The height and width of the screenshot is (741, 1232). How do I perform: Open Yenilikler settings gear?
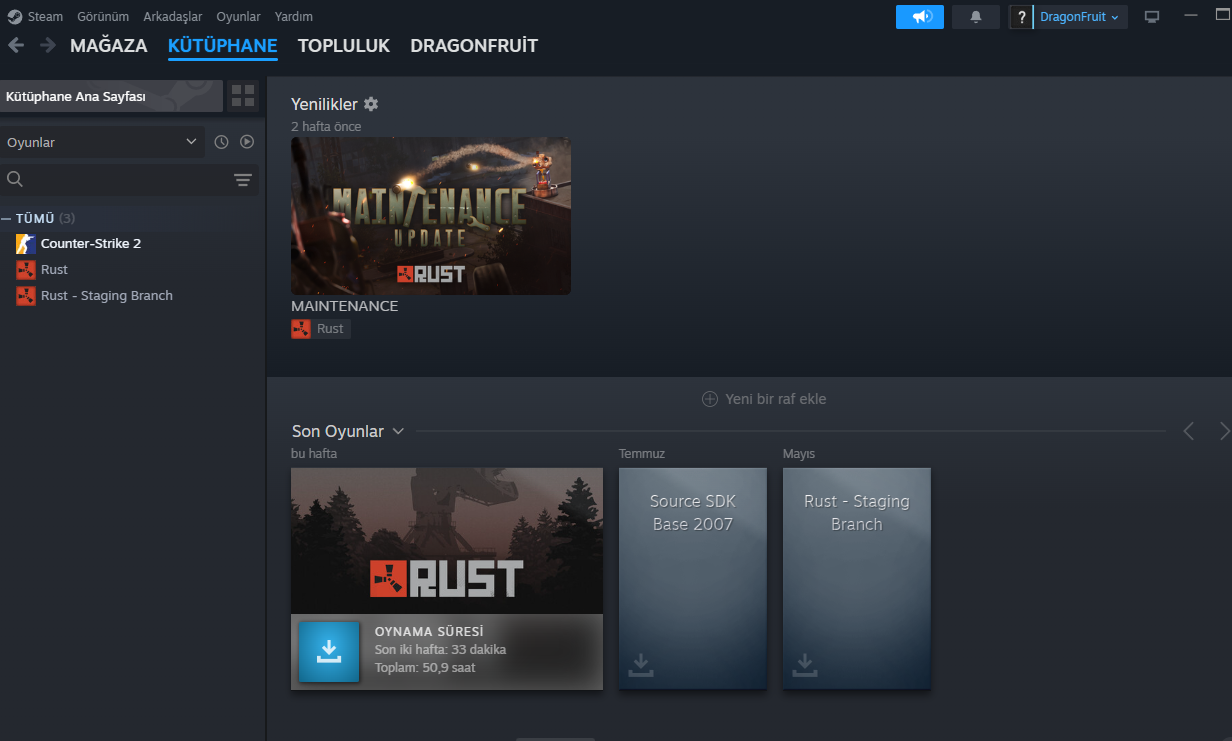(371, 104)
